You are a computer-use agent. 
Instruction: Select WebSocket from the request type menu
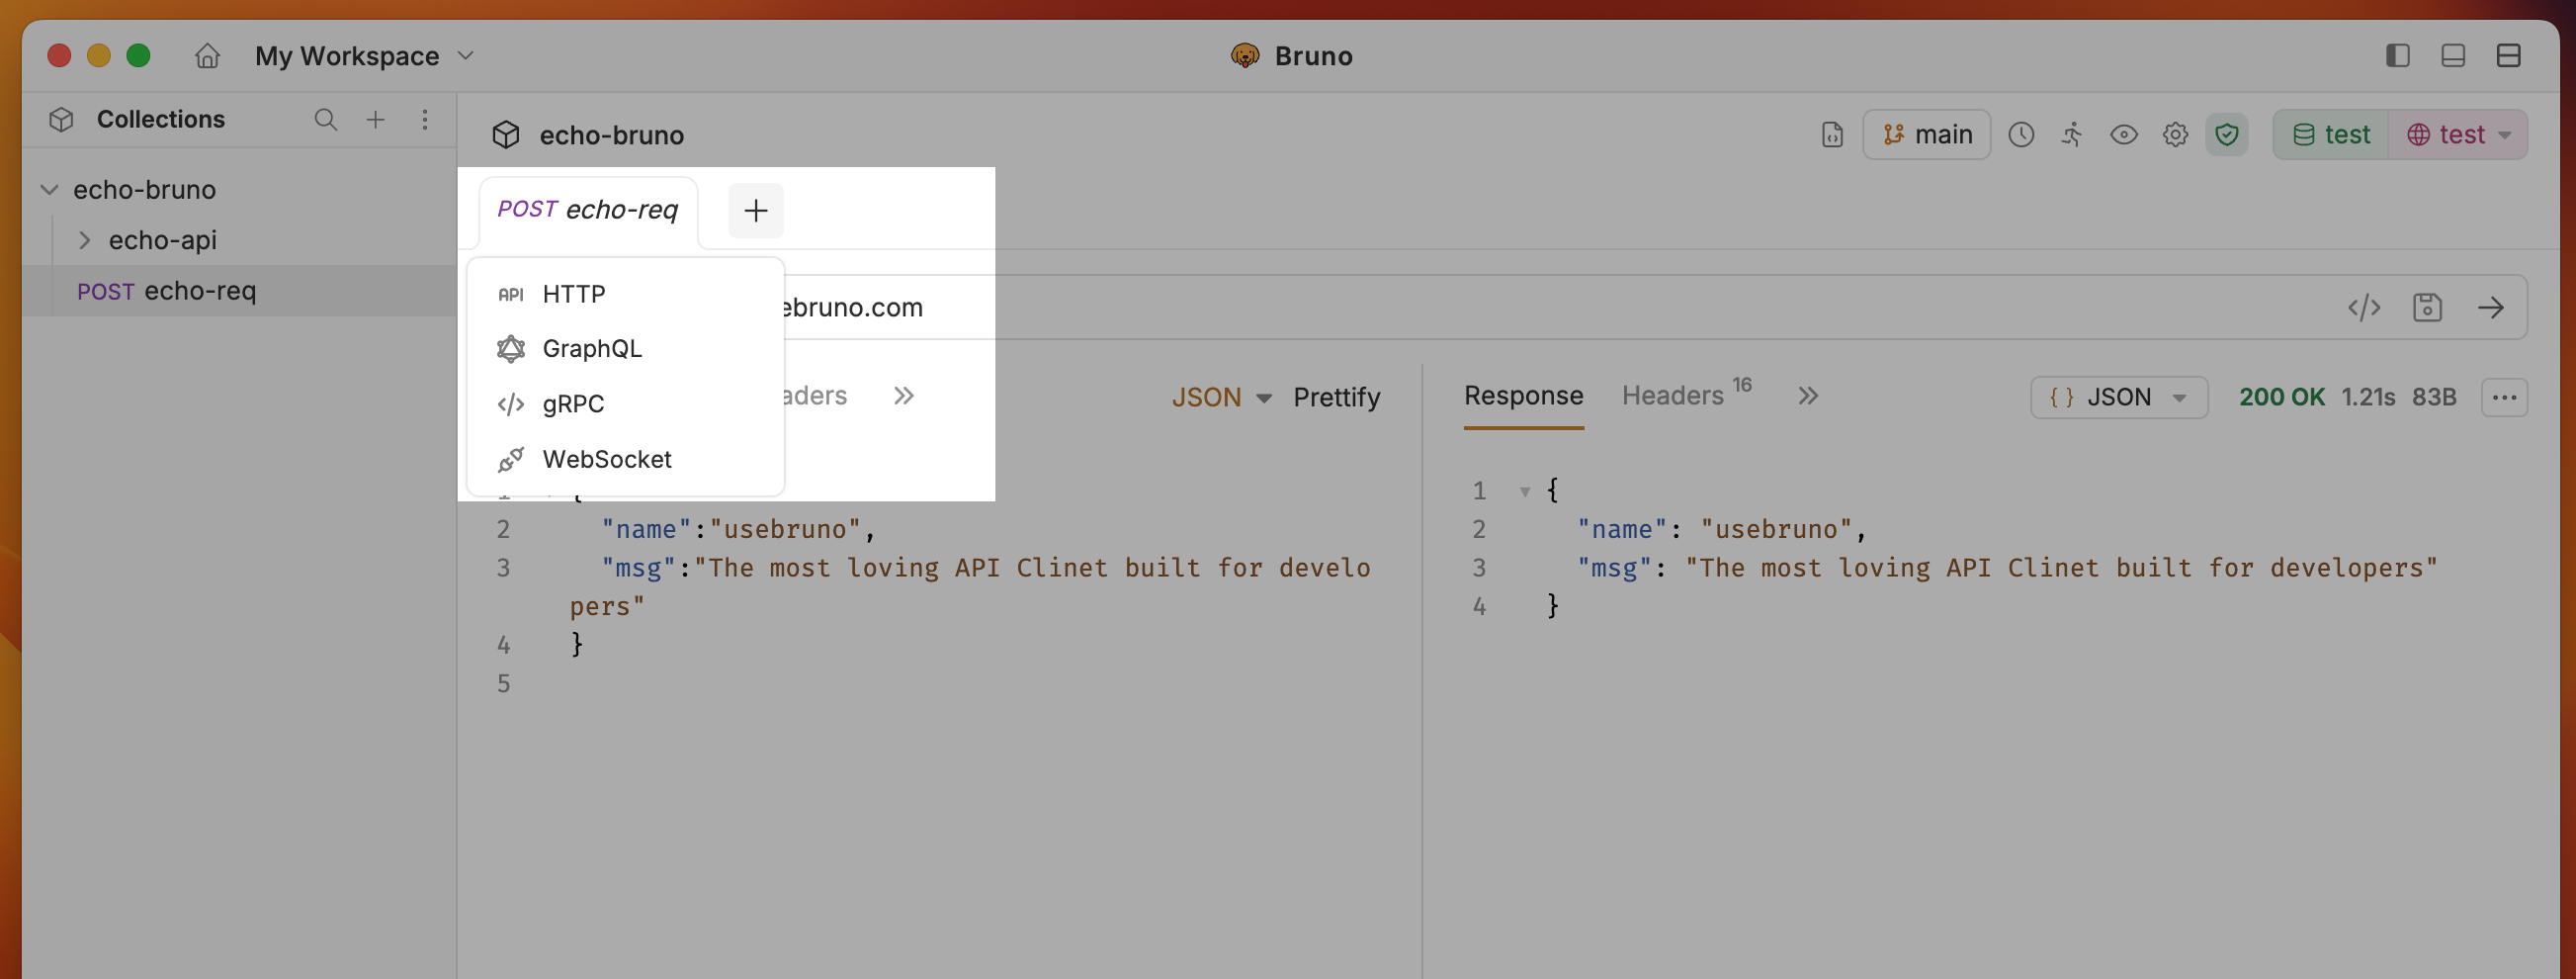pyautogui.click(x=606, y=458)
